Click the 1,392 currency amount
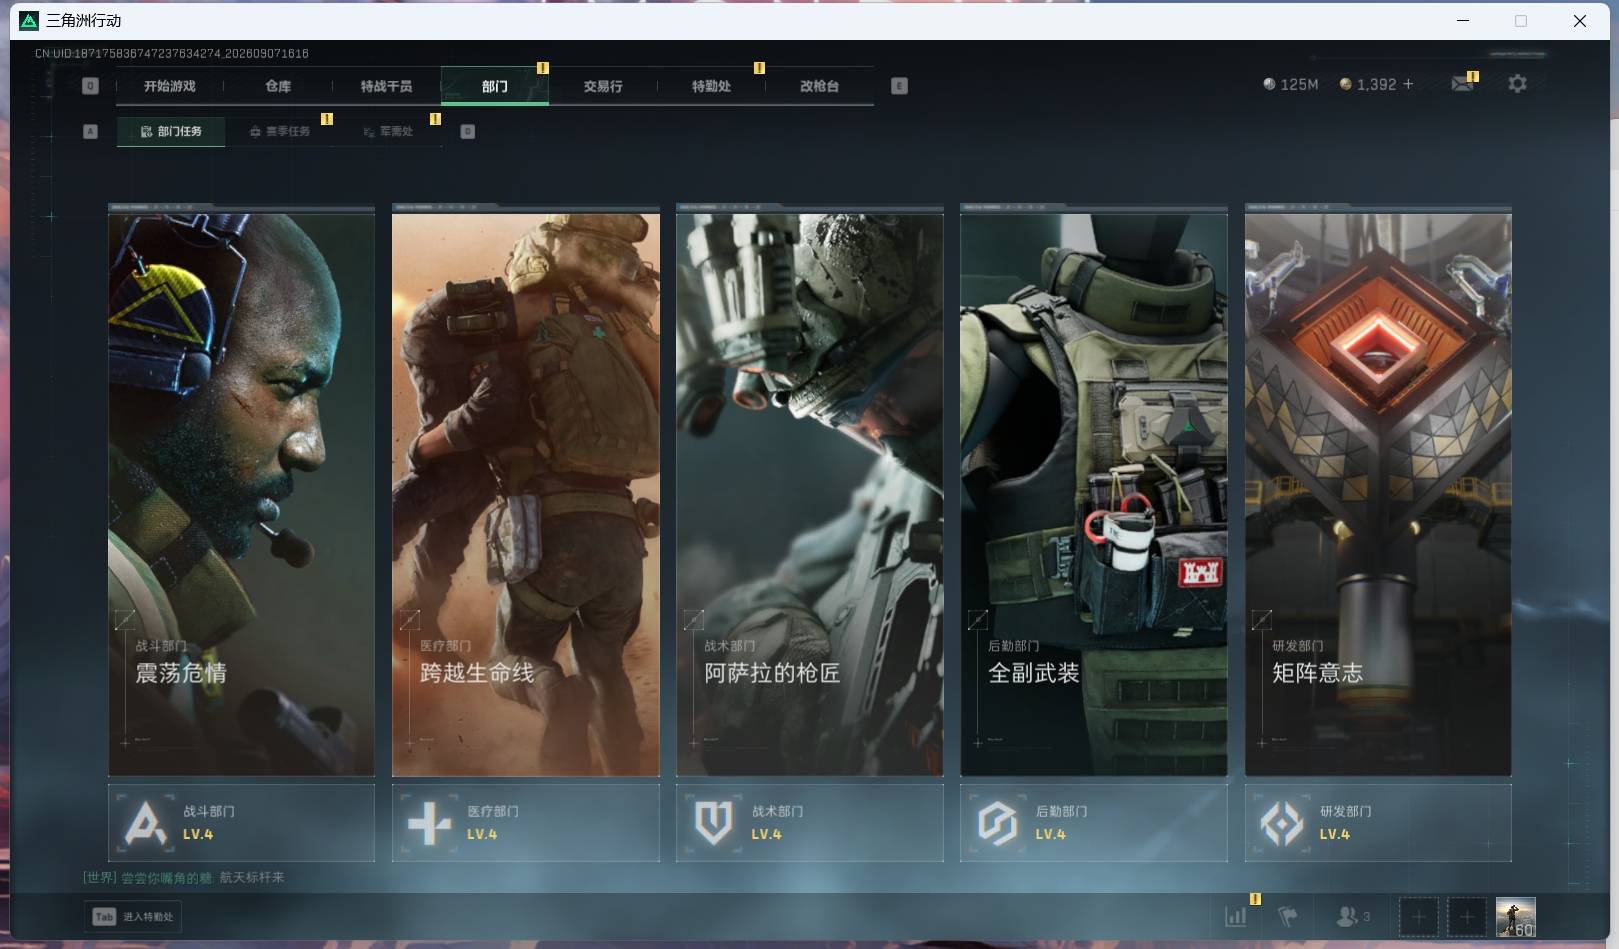 pos(1376,84)
